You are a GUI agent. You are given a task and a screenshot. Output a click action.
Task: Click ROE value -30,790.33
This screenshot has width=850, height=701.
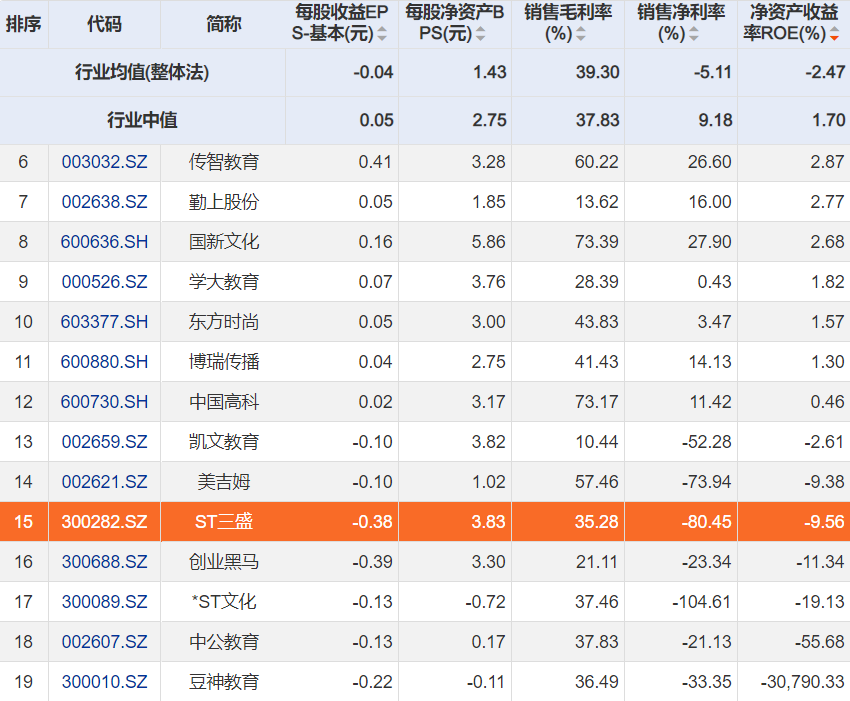802,682
